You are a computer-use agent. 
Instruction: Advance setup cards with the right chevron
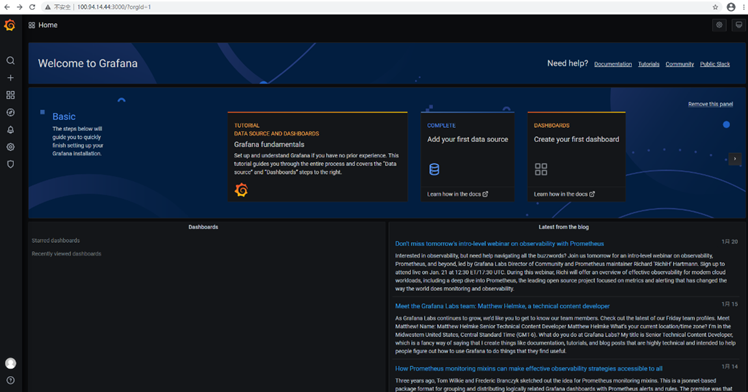(x=735, y=159)
